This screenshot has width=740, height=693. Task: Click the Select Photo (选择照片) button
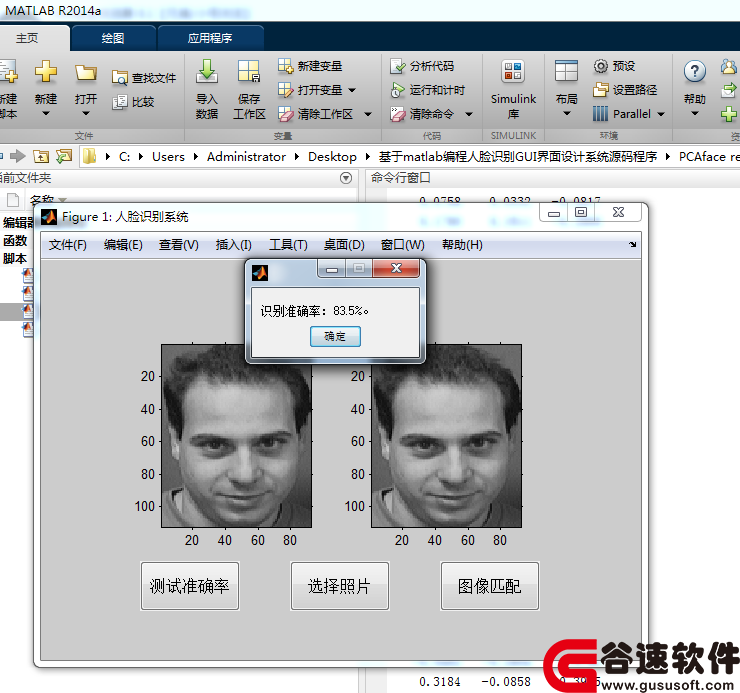pyautogui.click(x=340, y=586)
